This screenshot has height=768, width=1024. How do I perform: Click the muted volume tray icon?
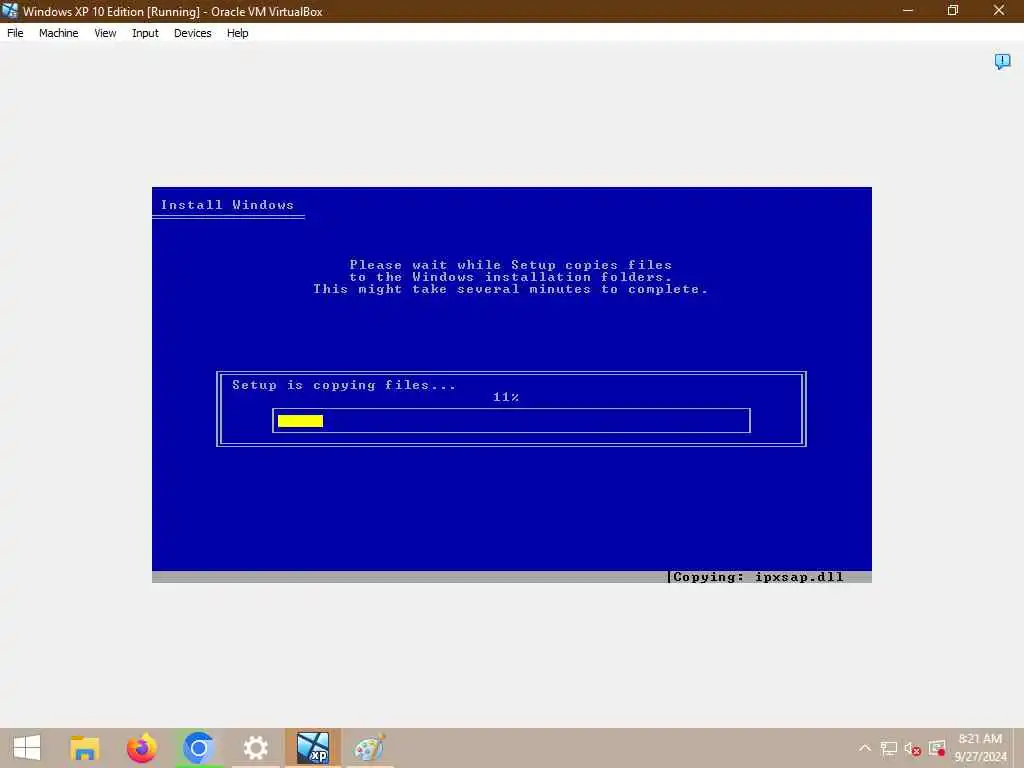pos(913,748)
